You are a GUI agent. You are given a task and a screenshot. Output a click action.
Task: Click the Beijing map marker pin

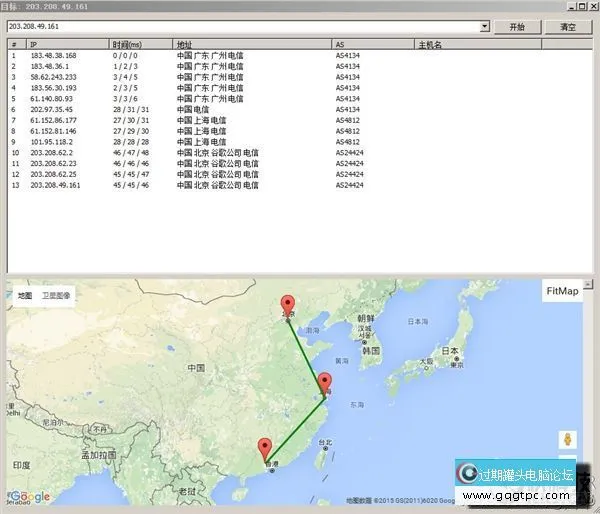tap(288, 305)
